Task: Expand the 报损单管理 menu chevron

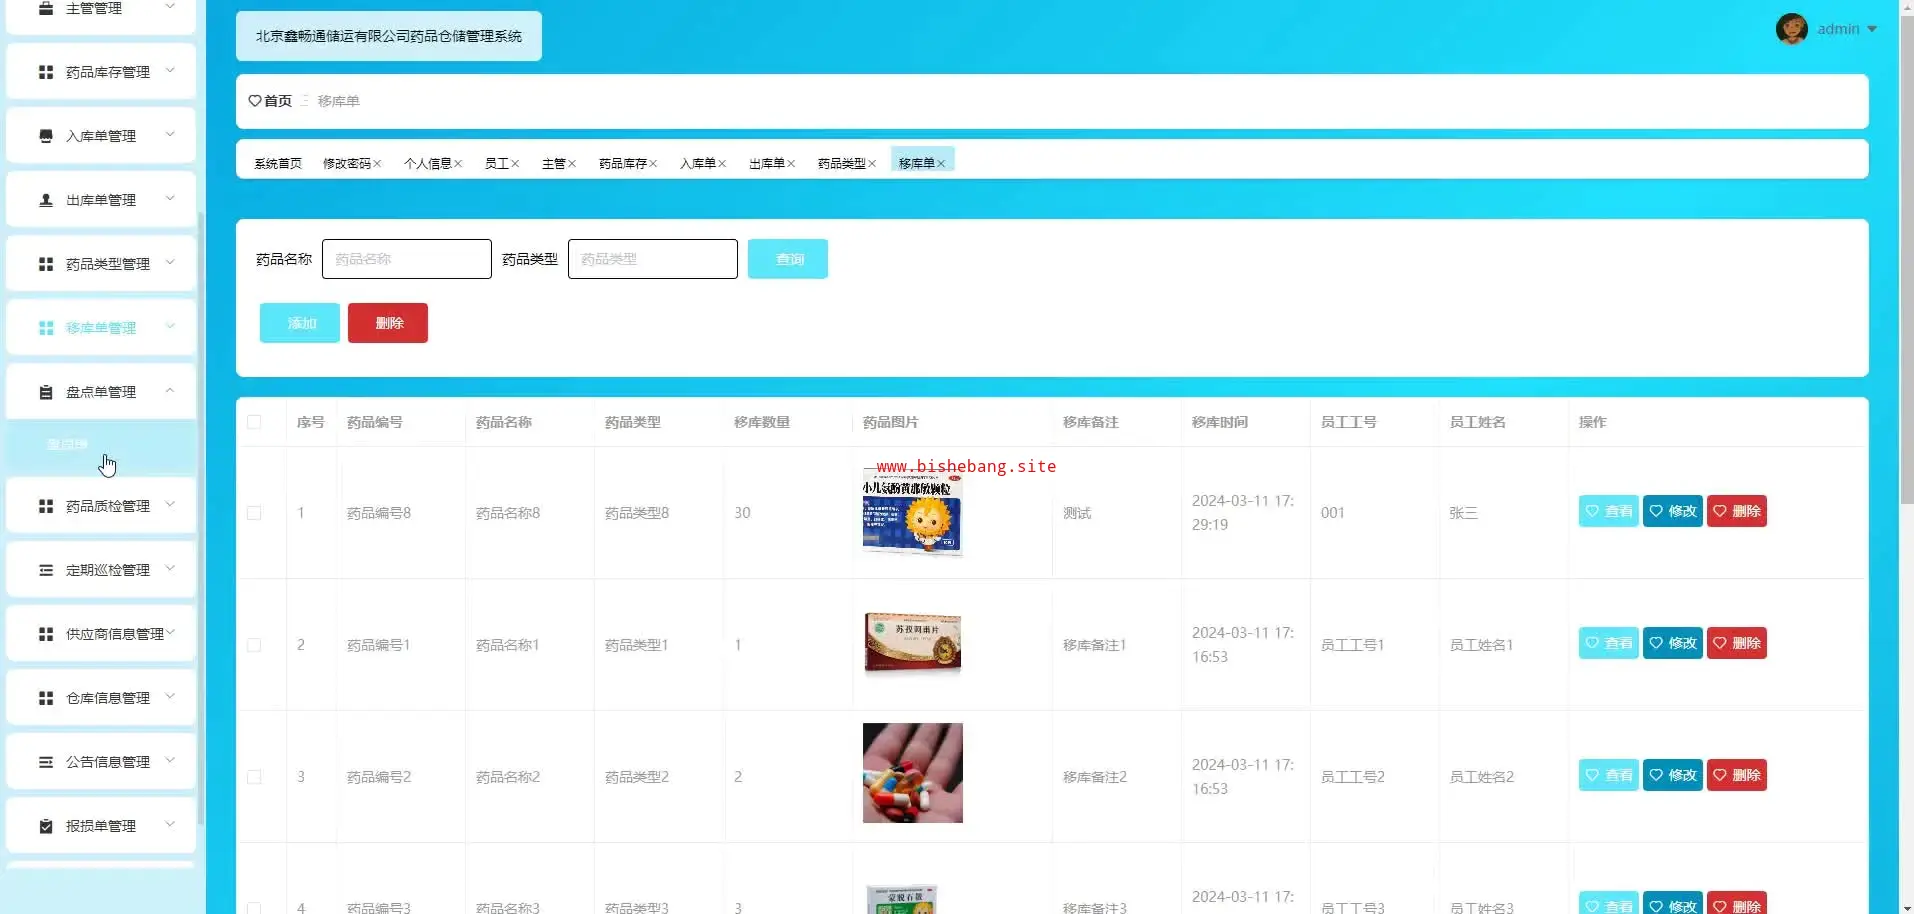Action: click(x=170, y=824)
